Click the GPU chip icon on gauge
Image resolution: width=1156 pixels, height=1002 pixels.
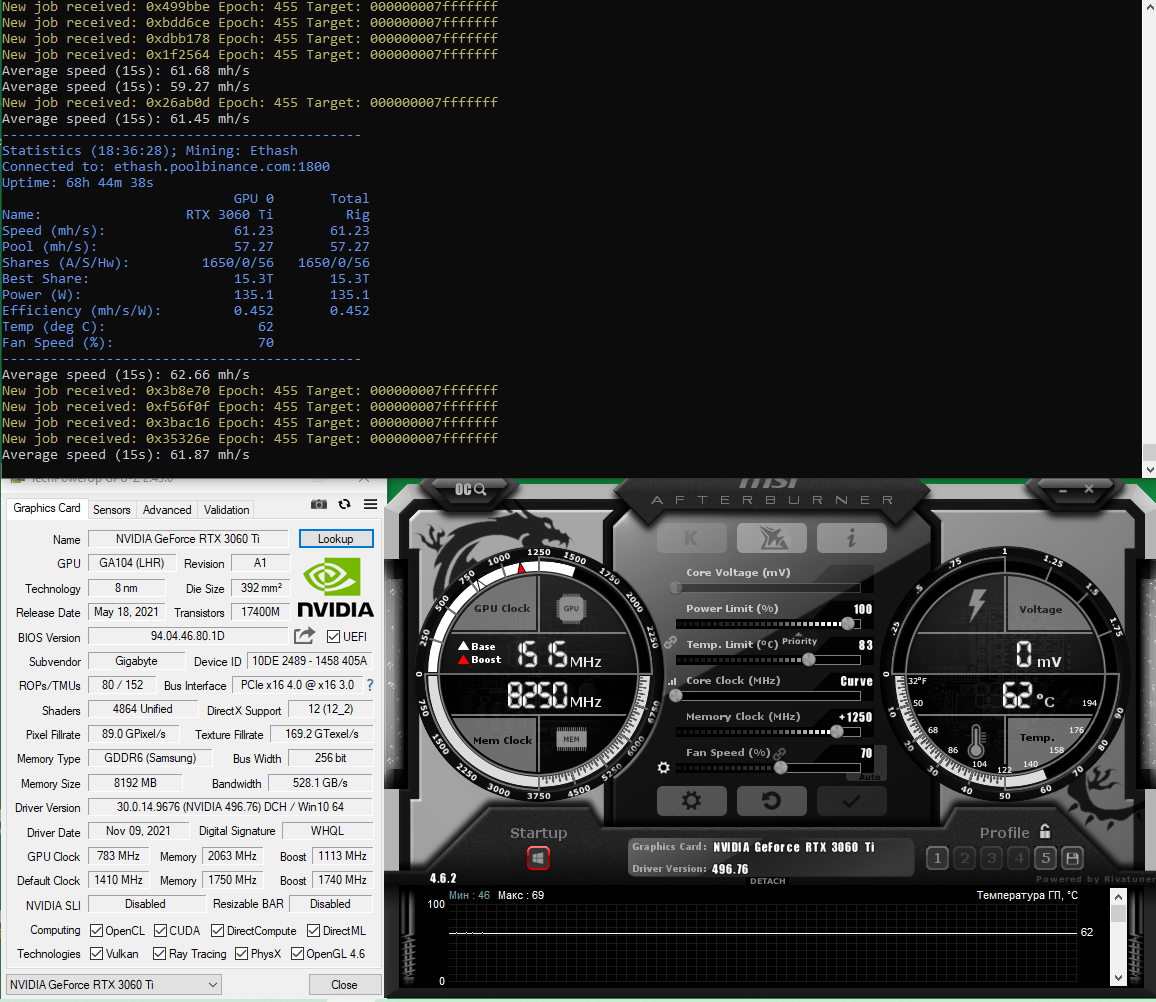pos(571,608)
